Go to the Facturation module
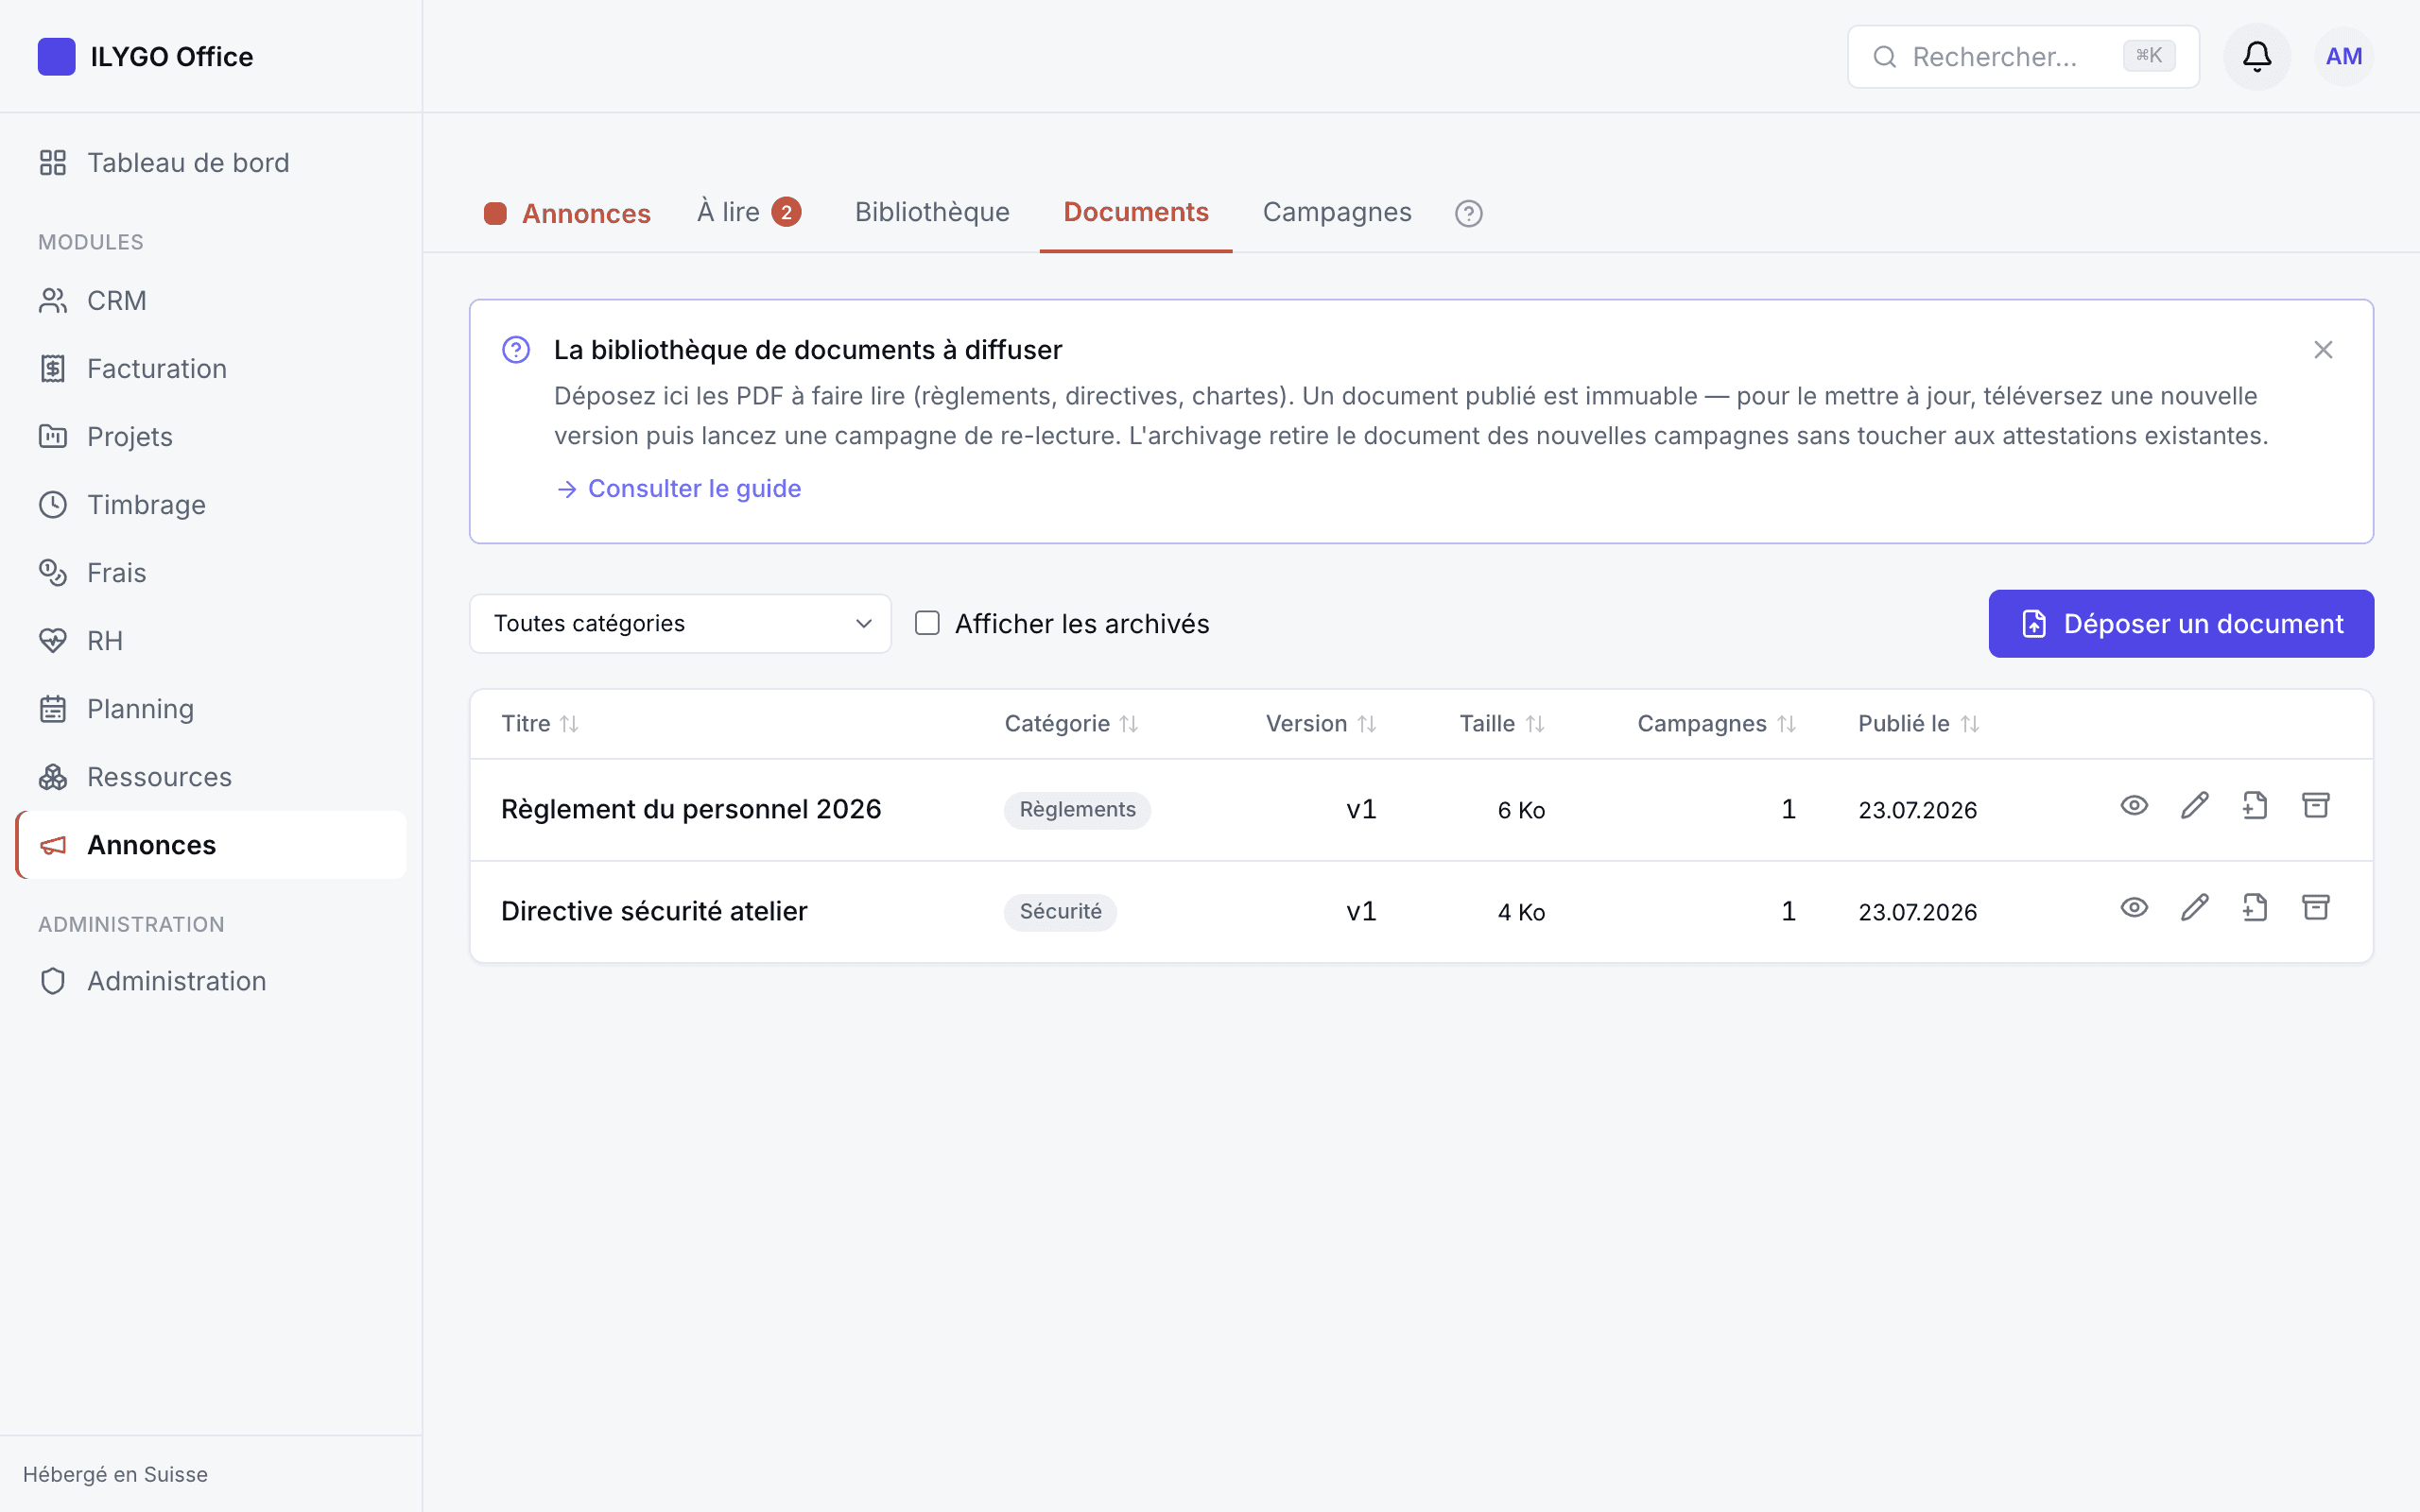 click(x=211, y=369)
